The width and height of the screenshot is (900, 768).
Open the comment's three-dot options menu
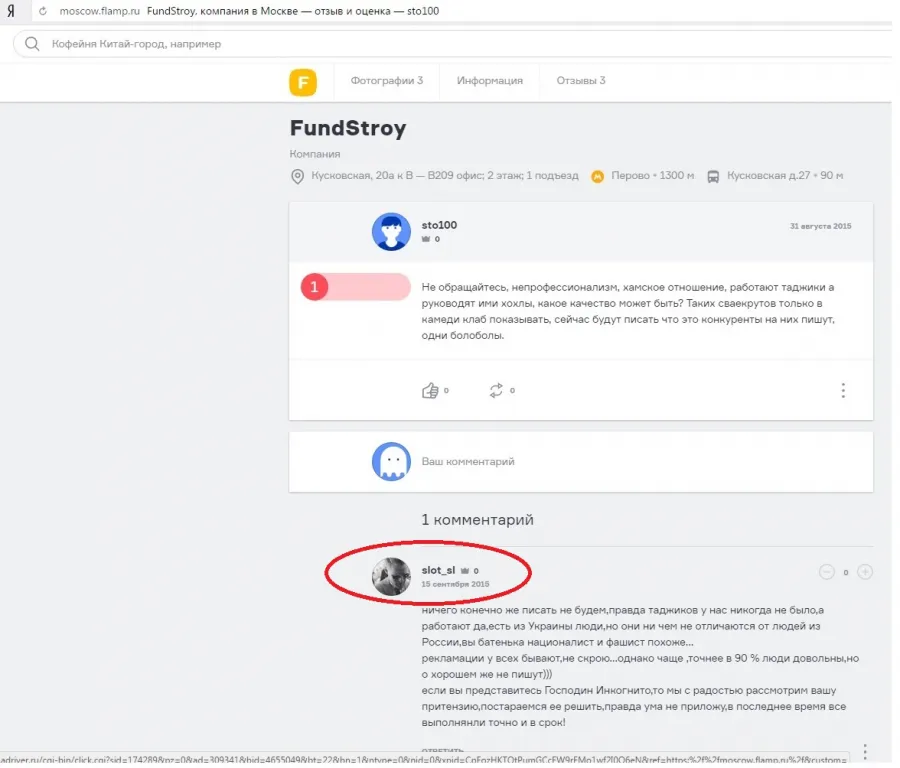[864, 751]
